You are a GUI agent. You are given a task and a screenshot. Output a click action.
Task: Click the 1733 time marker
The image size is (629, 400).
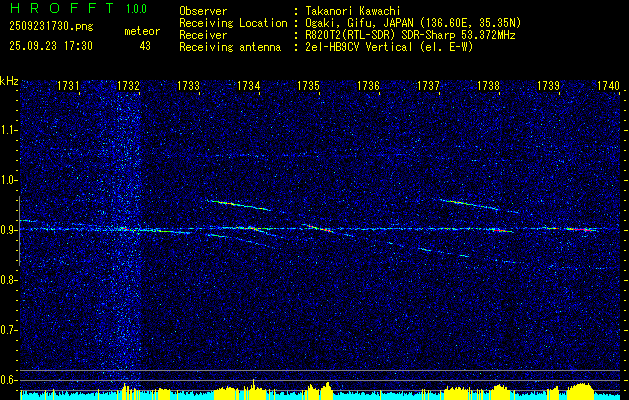[189, 85]
